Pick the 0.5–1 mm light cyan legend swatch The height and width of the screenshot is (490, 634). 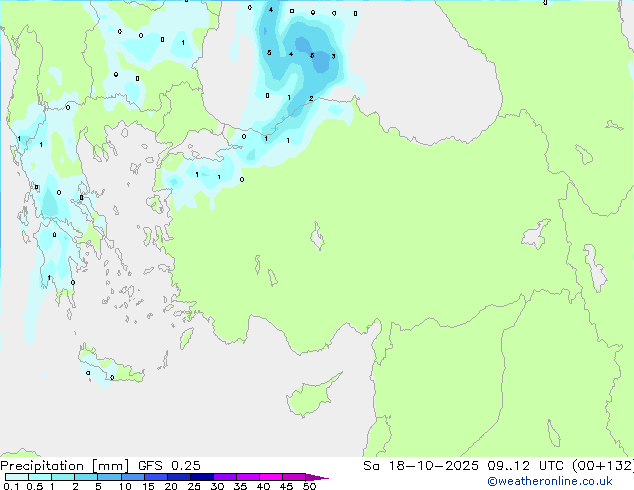coord(40,477)
